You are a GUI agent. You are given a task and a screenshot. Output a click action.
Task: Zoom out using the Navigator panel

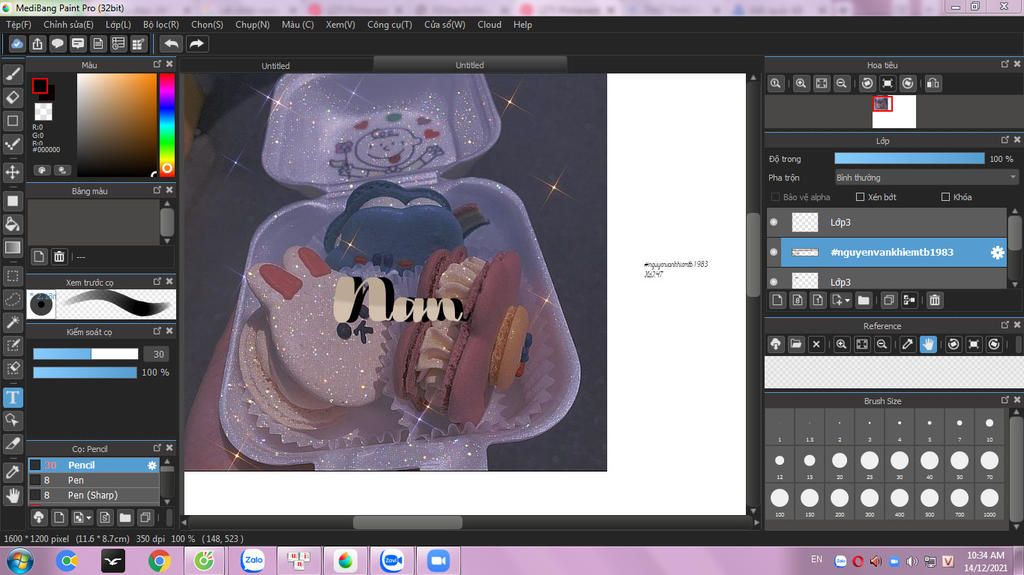point(842,84)
